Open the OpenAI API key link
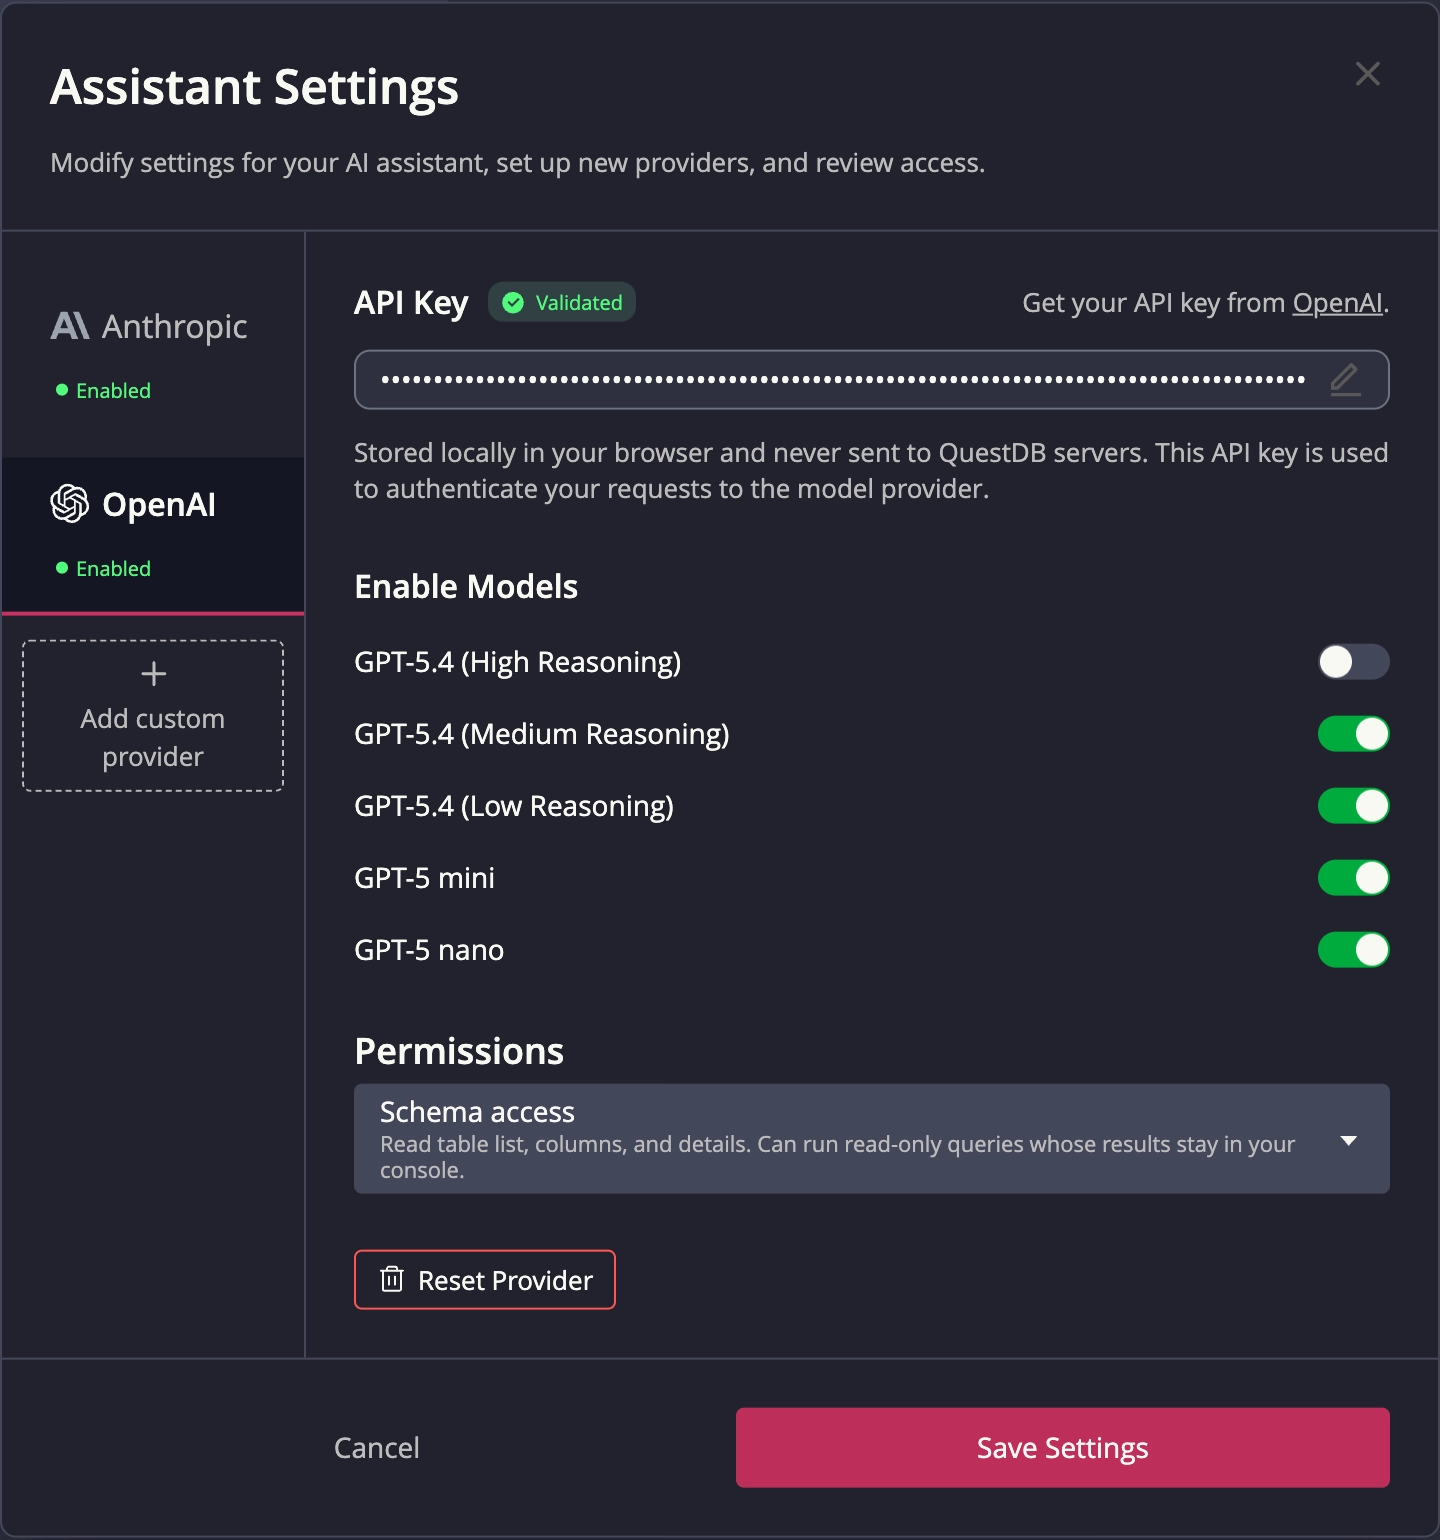The image size is (1440, 1540). (x=1337, y=303)
